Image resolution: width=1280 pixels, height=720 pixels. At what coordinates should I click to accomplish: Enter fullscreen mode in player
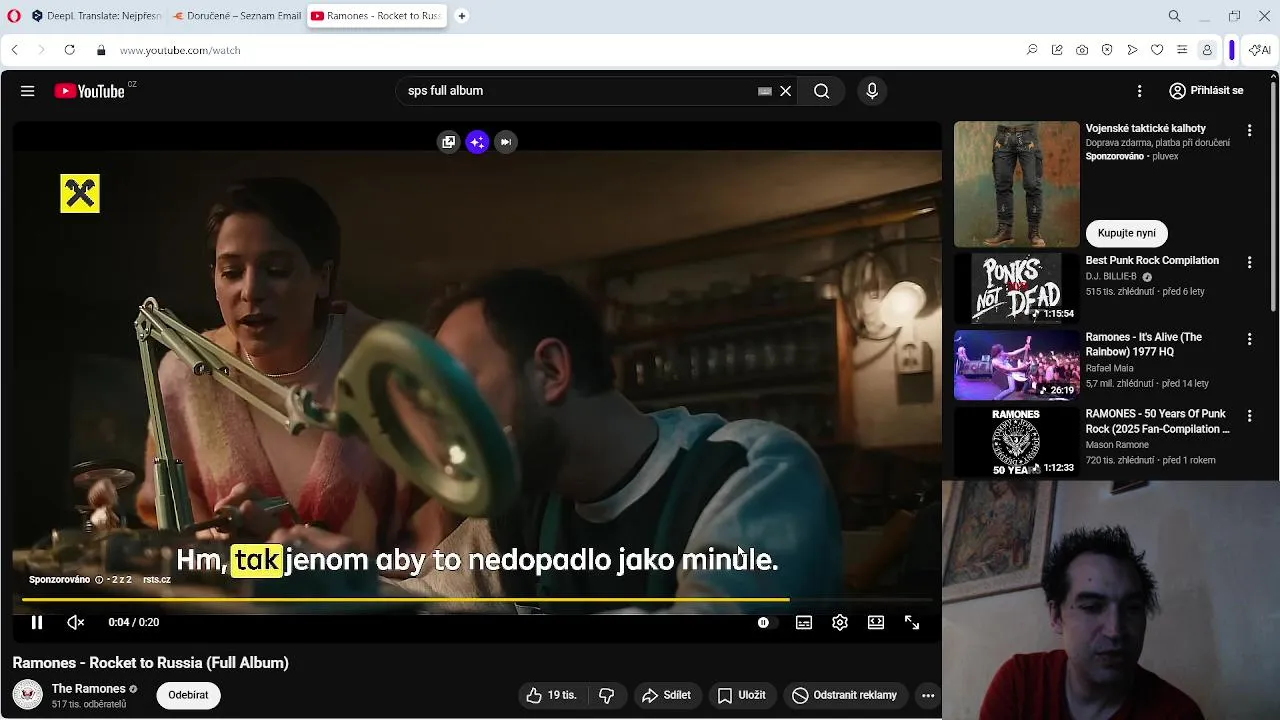[912, 622]
